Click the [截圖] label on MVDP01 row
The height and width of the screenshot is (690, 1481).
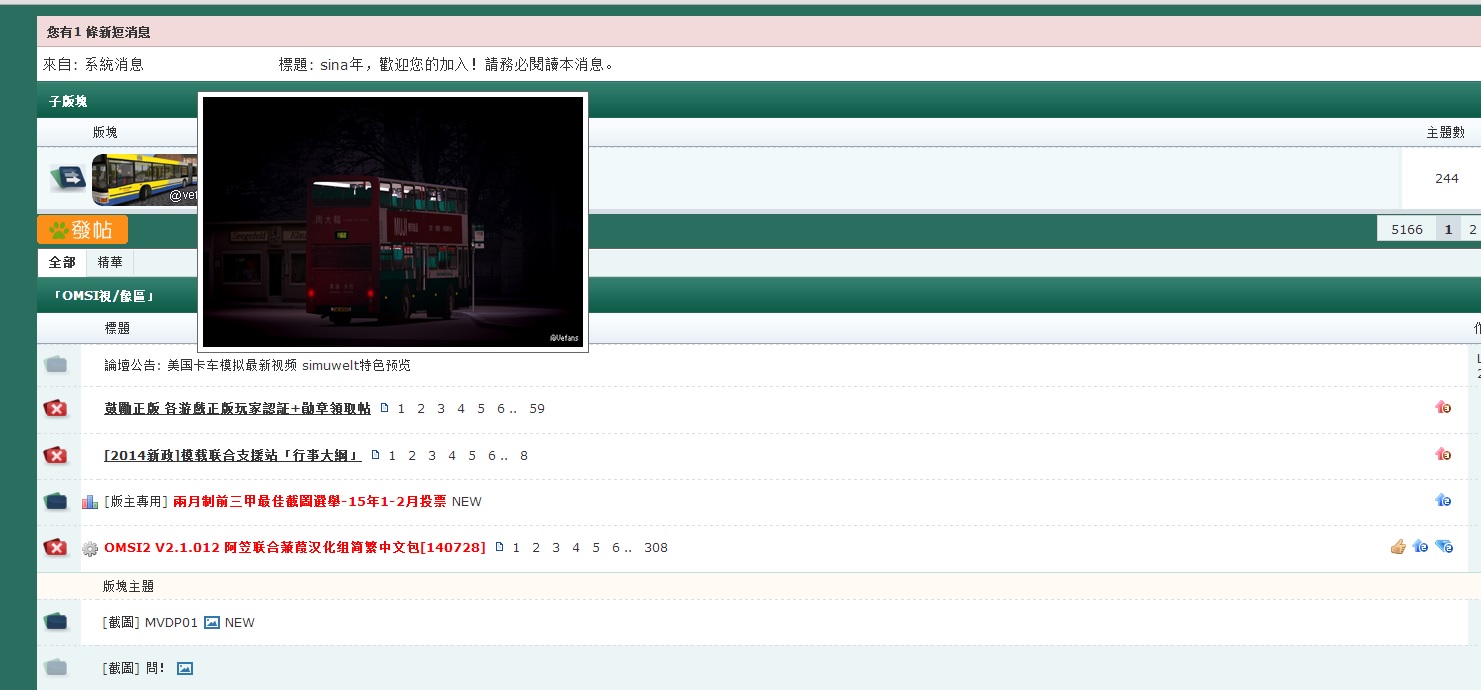coord(121,622)
